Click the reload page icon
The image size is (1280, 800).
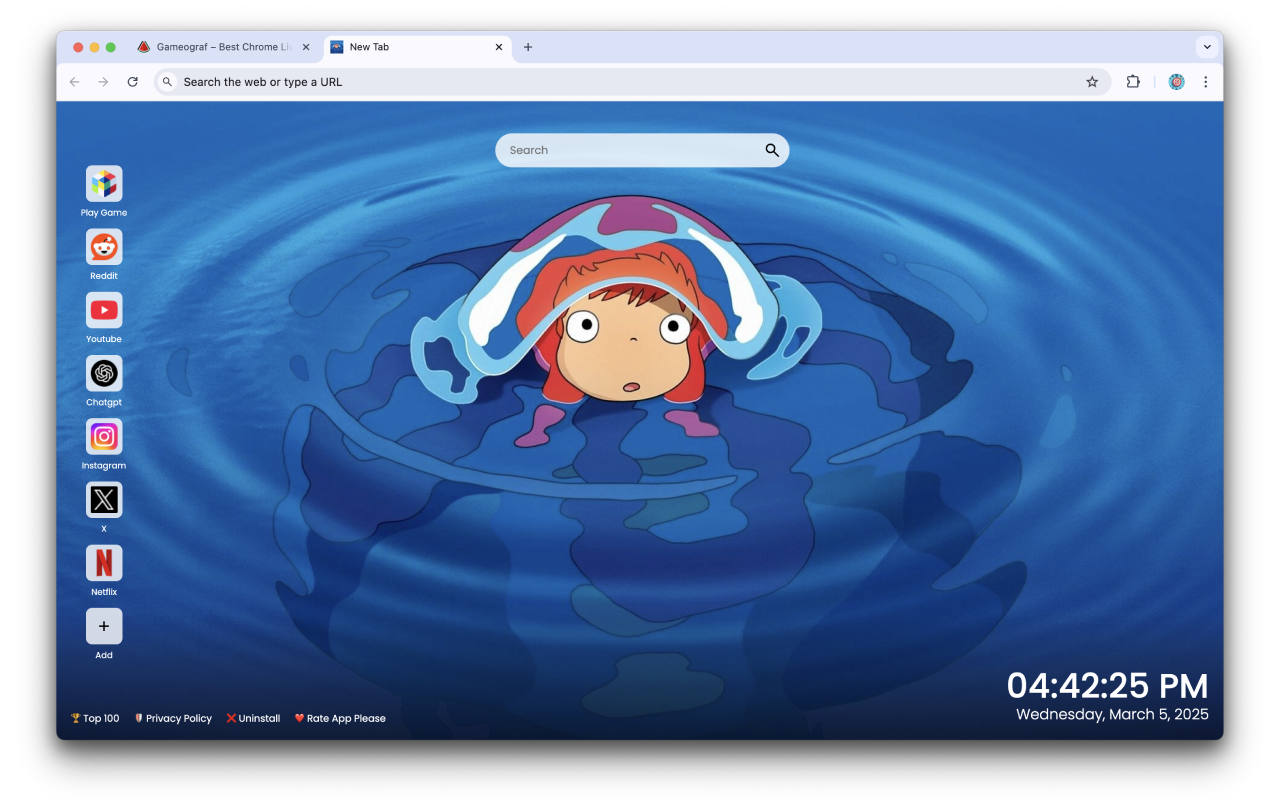[133, 81]
